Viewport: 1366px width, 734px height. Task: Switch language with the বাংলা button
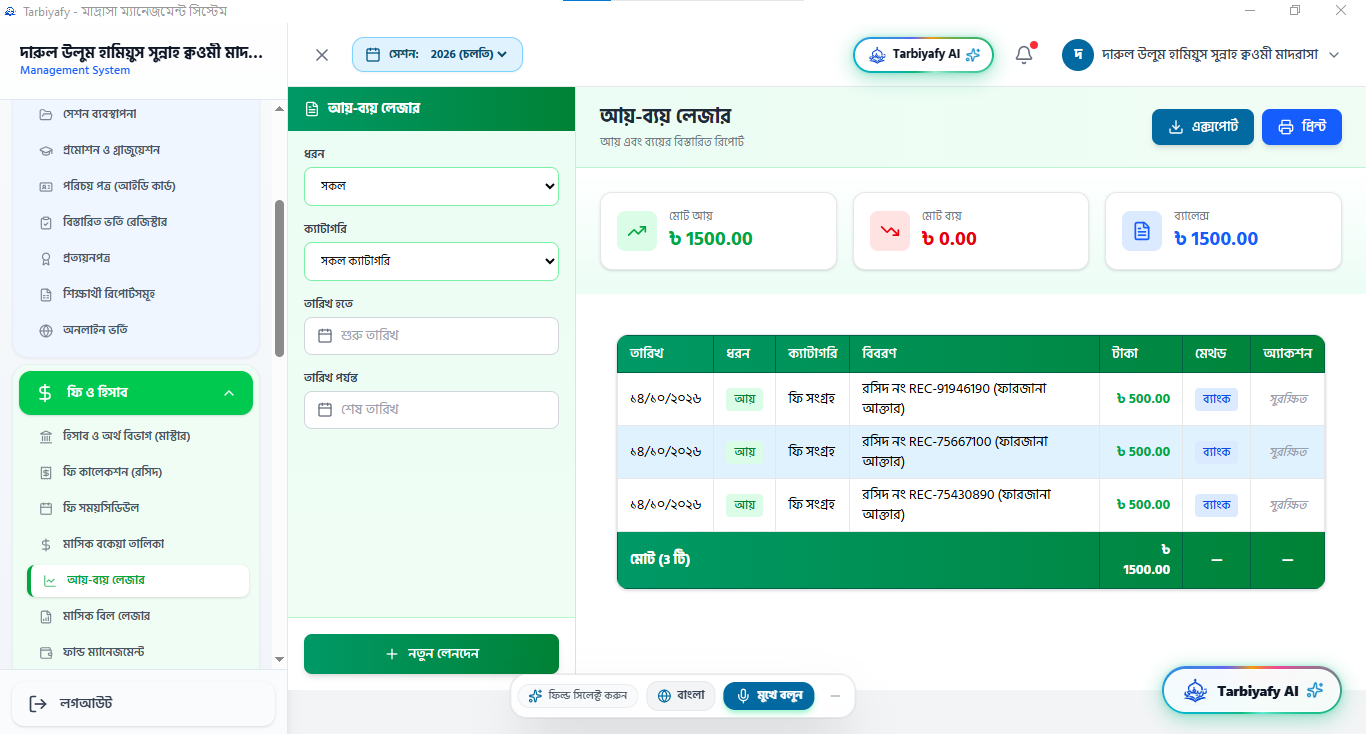(x=681, y=696)
